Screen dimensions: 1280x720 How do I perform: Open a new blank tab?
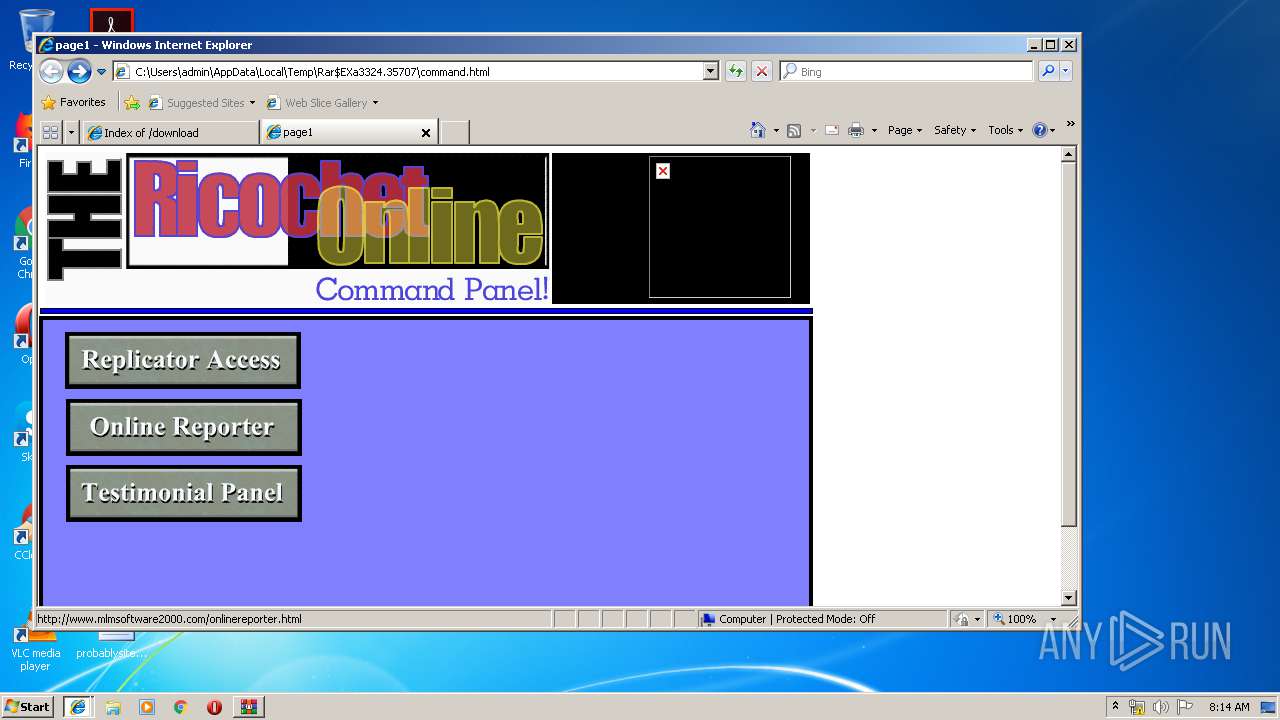coord(455,132)
